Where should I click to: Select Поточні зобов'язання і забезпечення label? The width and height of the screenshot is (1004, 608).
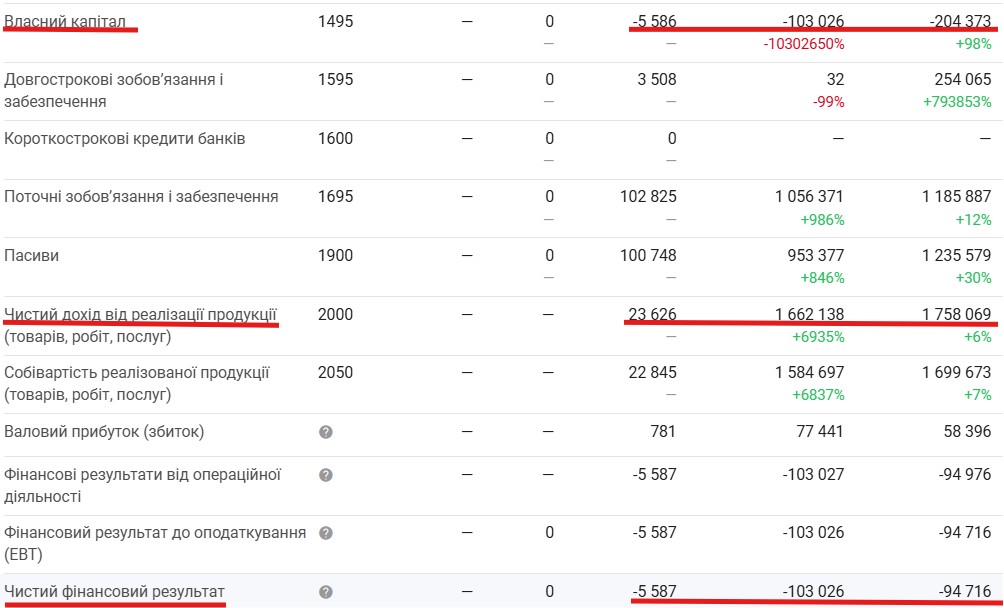tap(141, 196)
